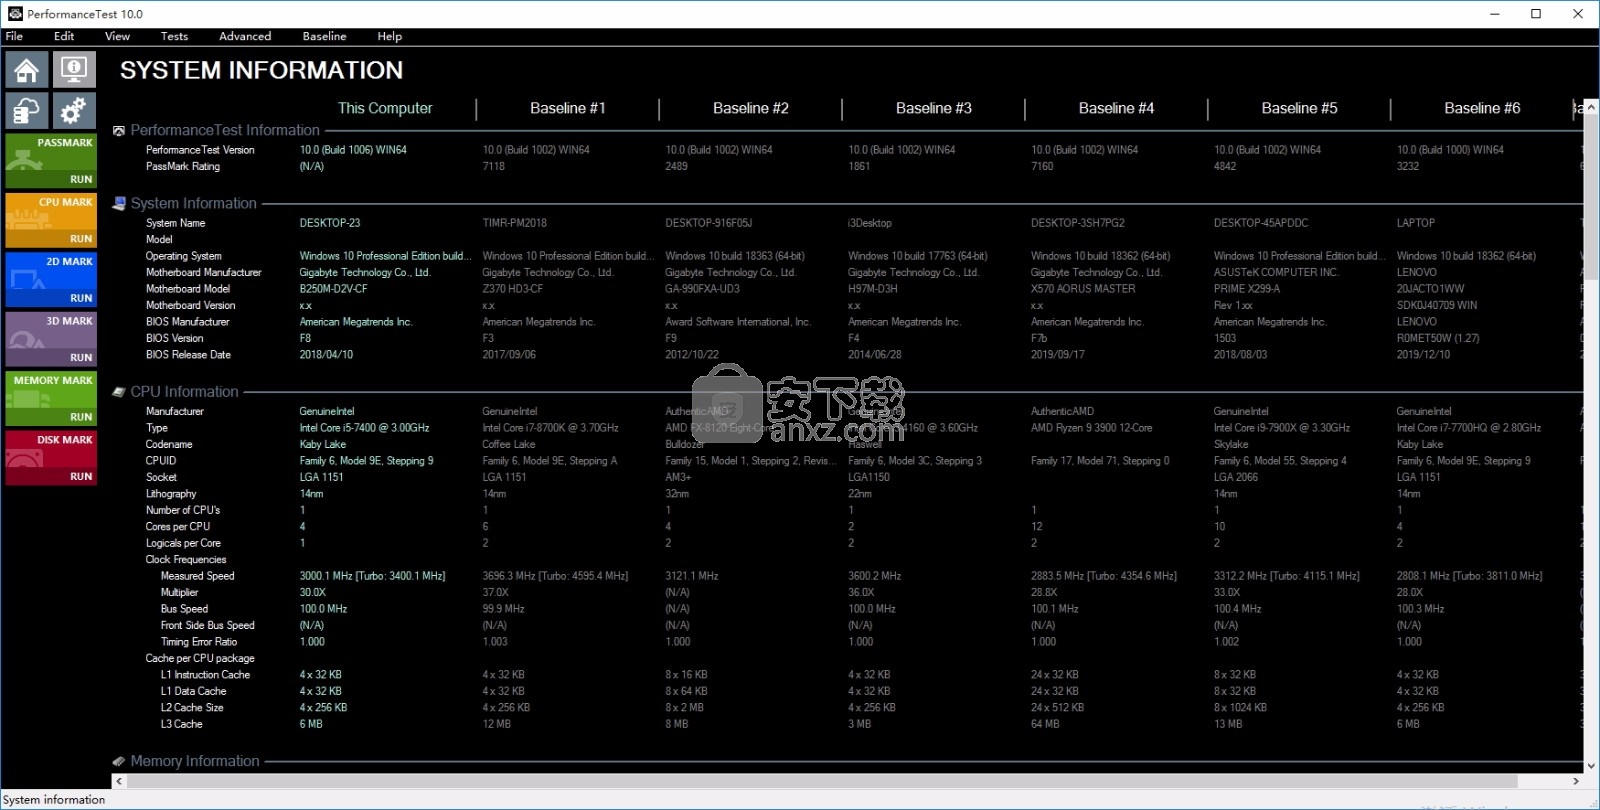The width and height of the screenshot is (1600, 810).
Task: Click the CPU Information section icon
Action: click(119, 392)
